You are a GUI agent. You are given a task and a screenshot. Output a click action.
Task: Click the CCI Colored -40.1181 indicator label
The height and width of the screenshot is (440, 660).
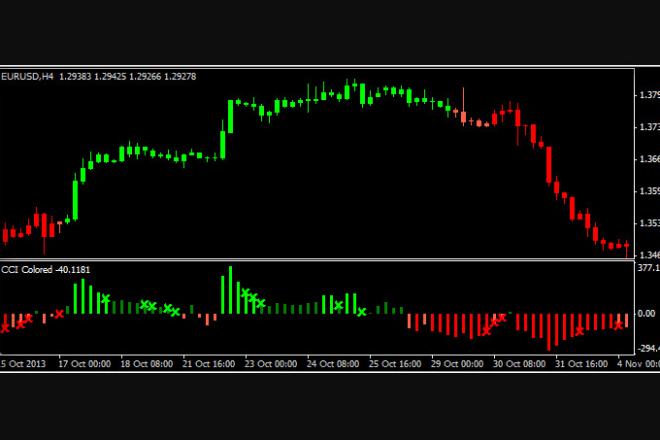tap(45, 269)
